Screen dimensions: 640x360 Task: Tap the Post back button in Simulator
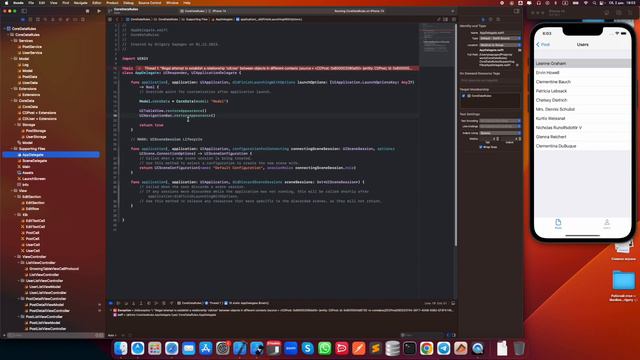click(x=543, y=44)
